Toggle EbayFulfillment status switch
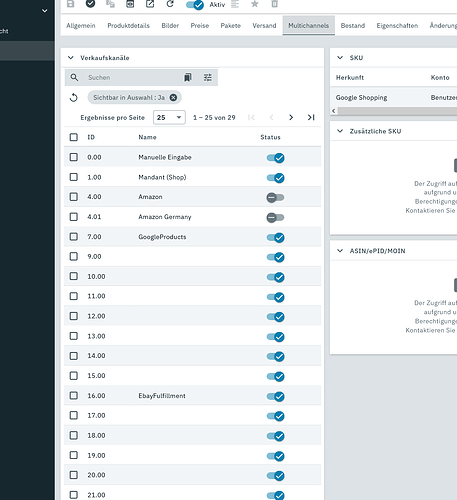 point(275,396)
